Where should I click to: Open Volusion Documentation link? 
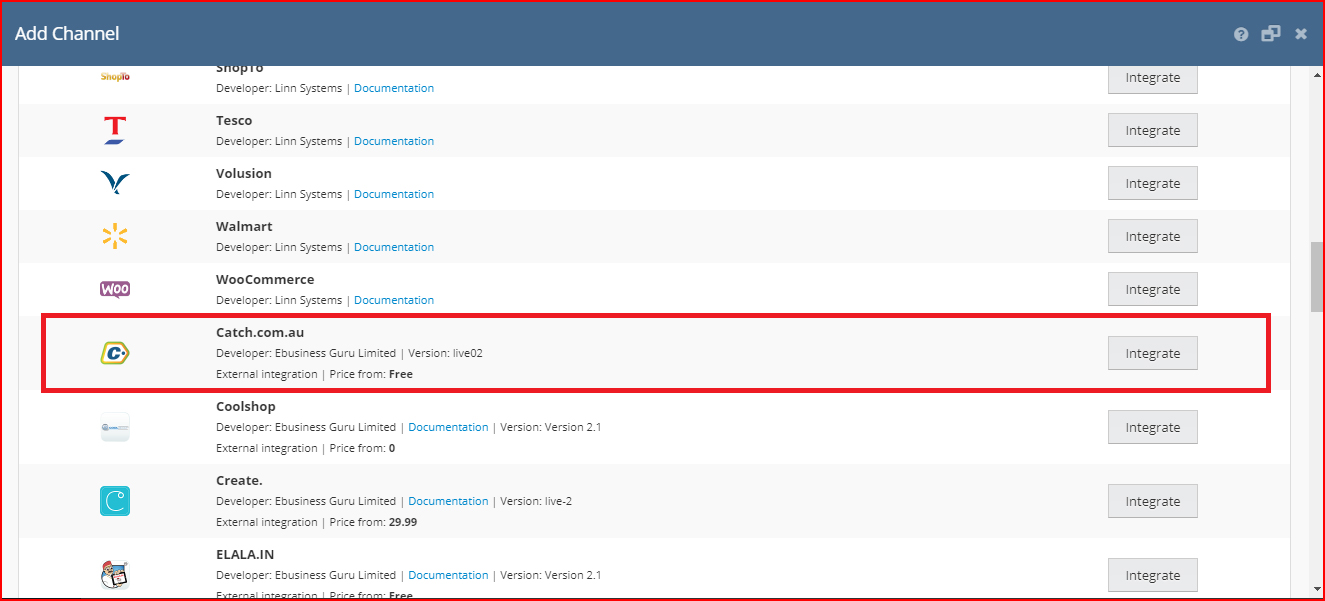pyautogui.click(x=394, y=194)
